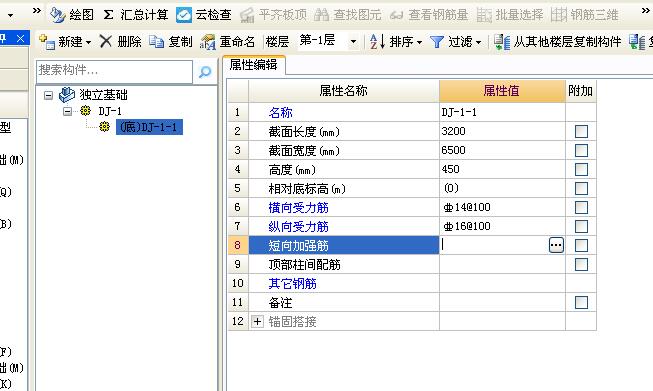Image resolution: width=653 pixels, height=391 pixels.
Task: Check 附加 box for 高度
Action: pos(581,169)
